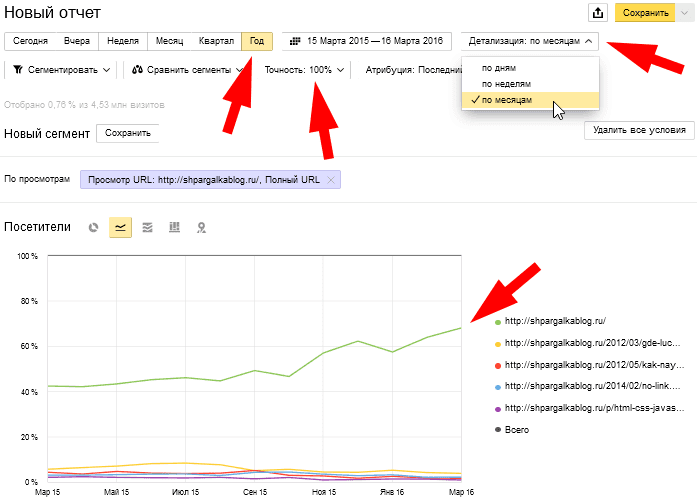Screen dimensions: 697x497
Task: Choose по неделям in the detail menu
Action: pyautogui.click(x=505, y=84)
